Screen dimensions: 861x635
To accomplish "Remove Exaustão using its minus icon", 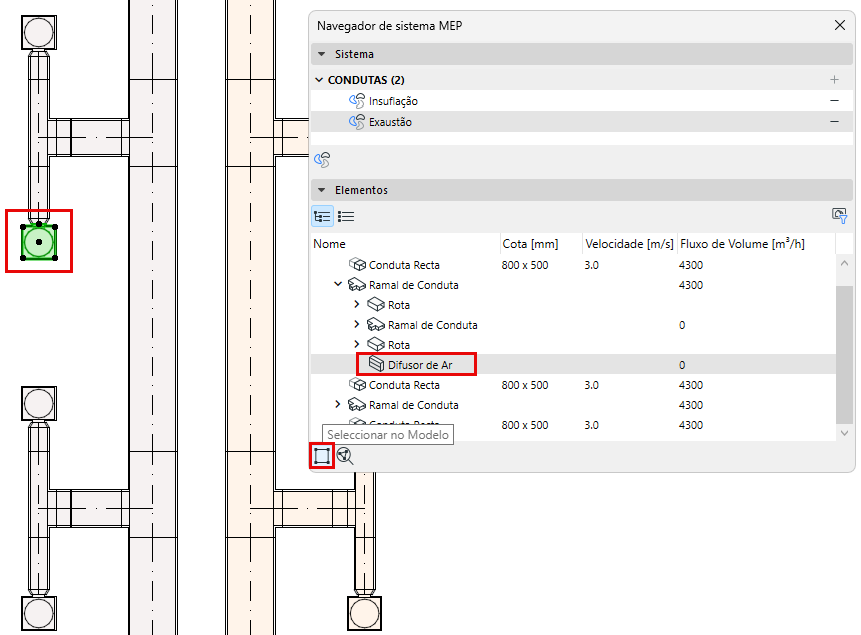I will point(834,122).
